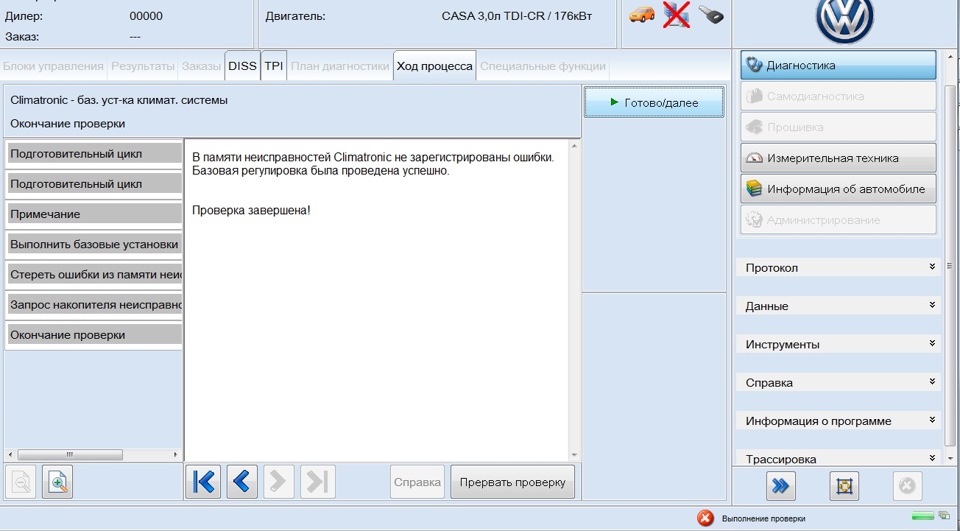This screenshot has height=531, width=960.
Task: Click the fullscreen frame icon button
Action: click(x=844, y=486)
